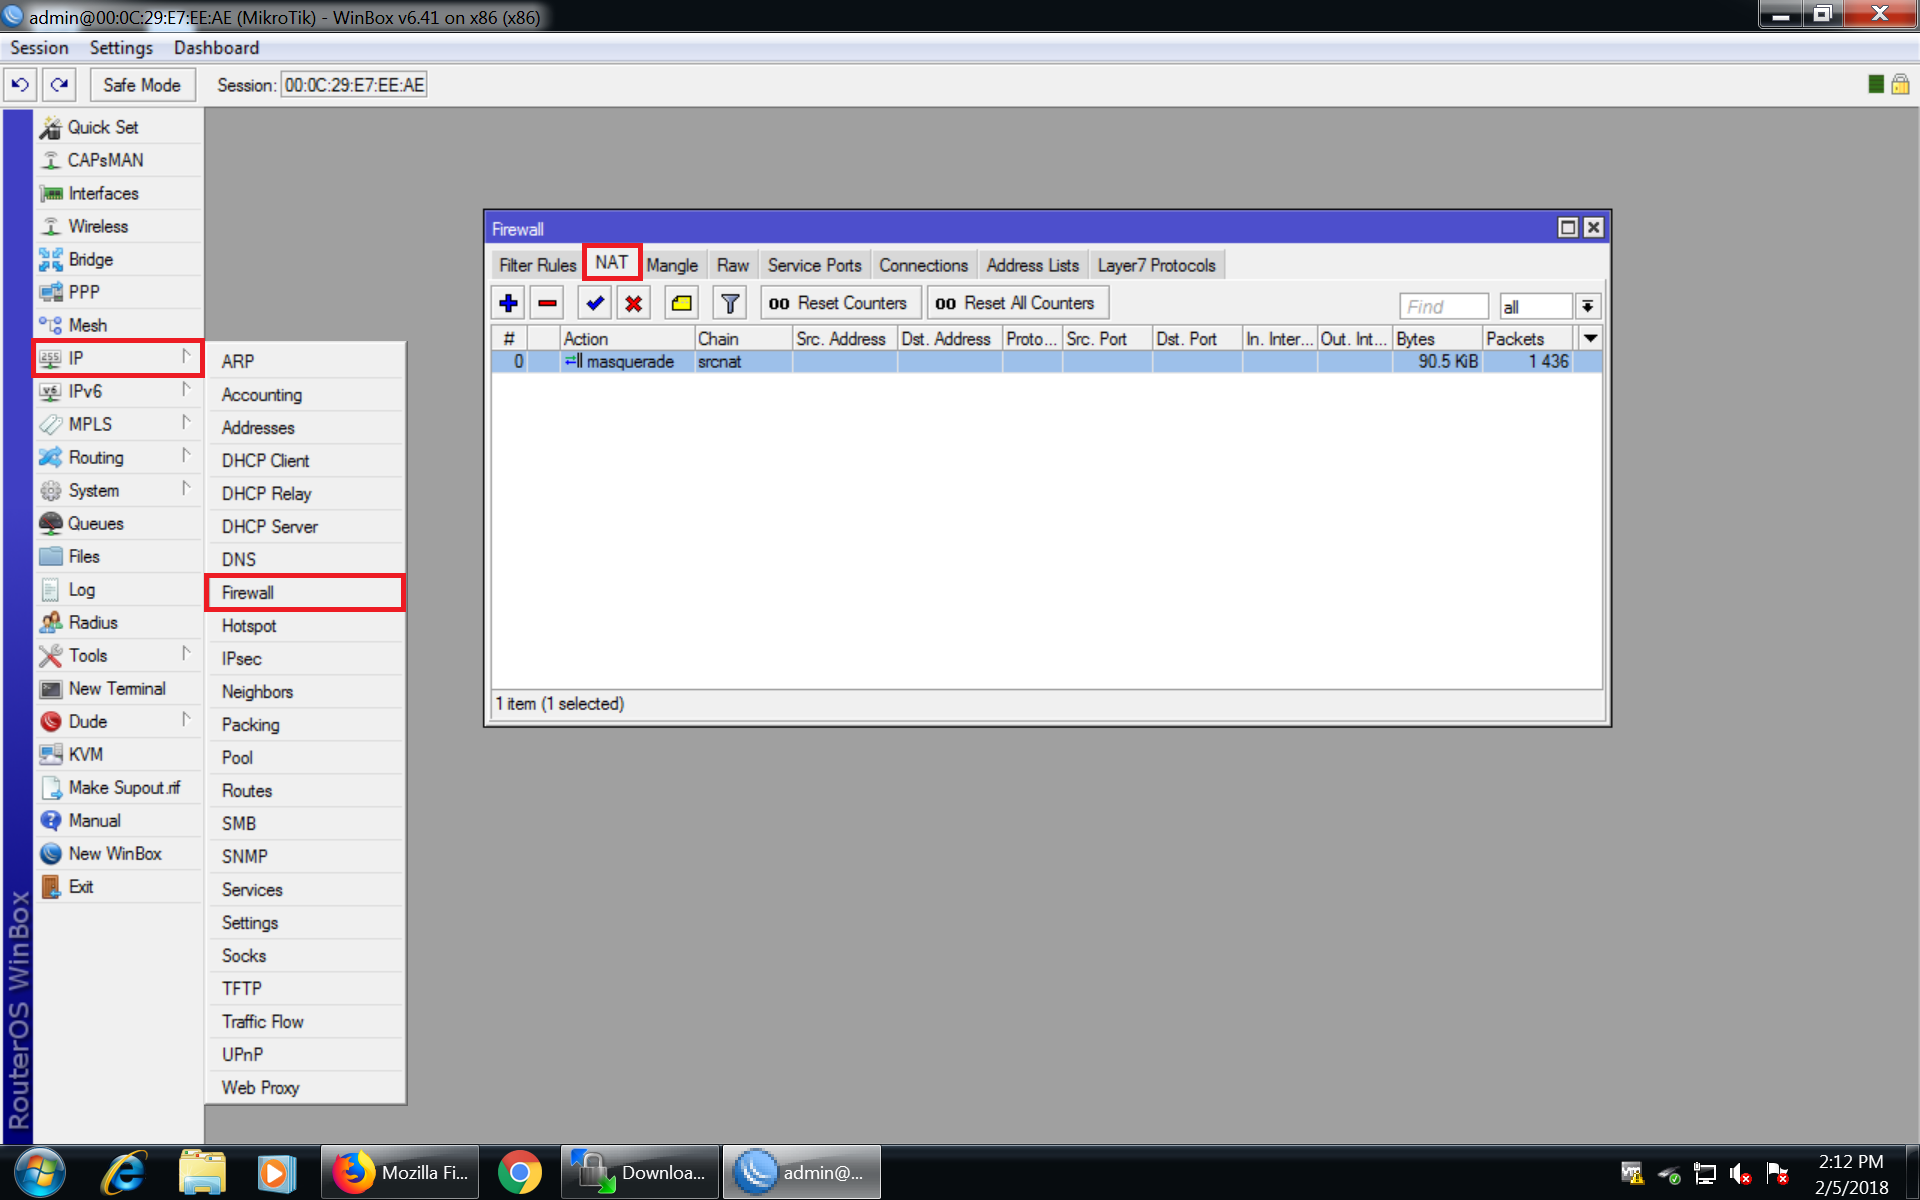This screenshot has height=1200, width=1920.
Task: Open Queues in sidebar
Action: (118, 523)
